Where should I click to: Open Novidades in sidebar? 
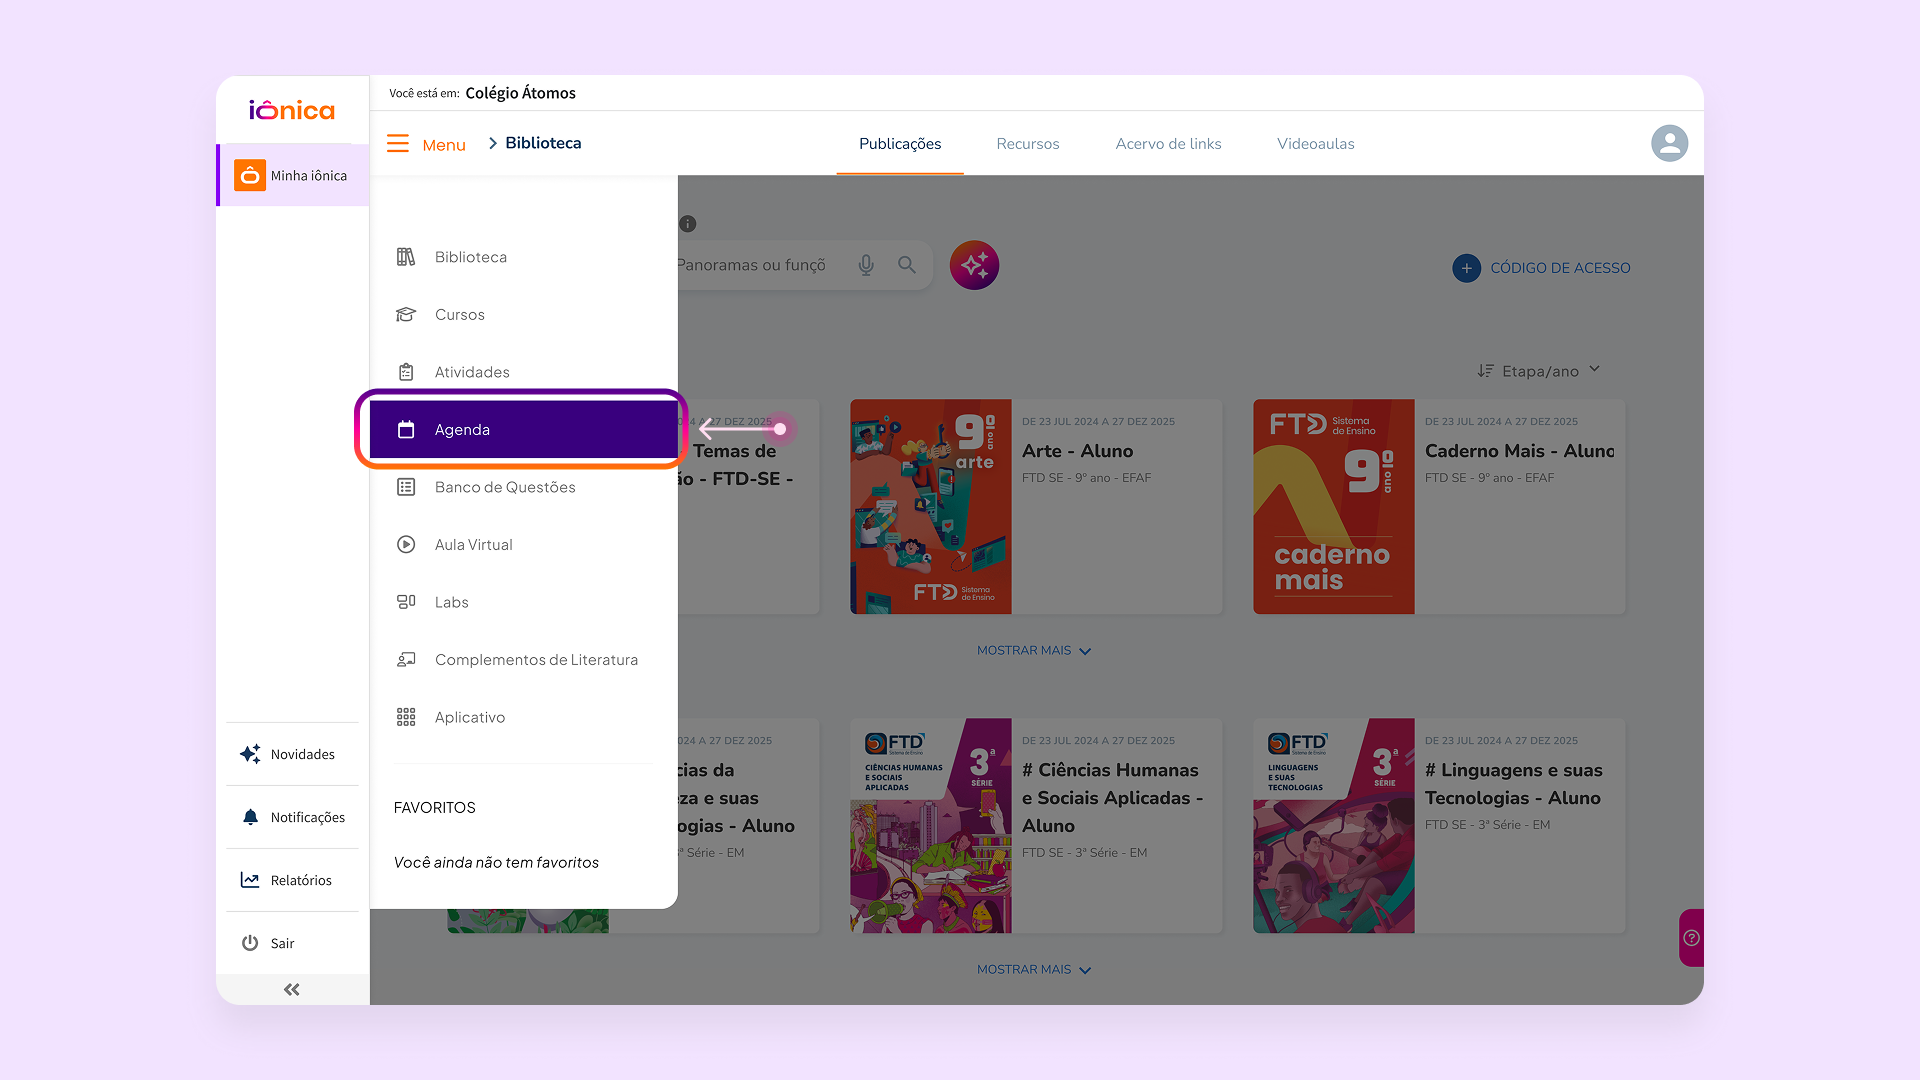(x=292, y=754)
